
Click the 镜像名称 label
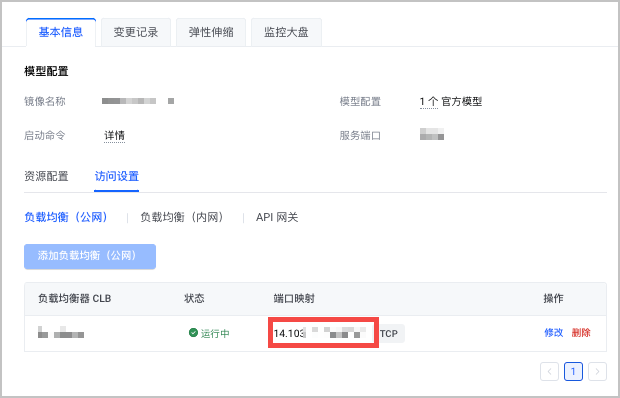[45, 102]
